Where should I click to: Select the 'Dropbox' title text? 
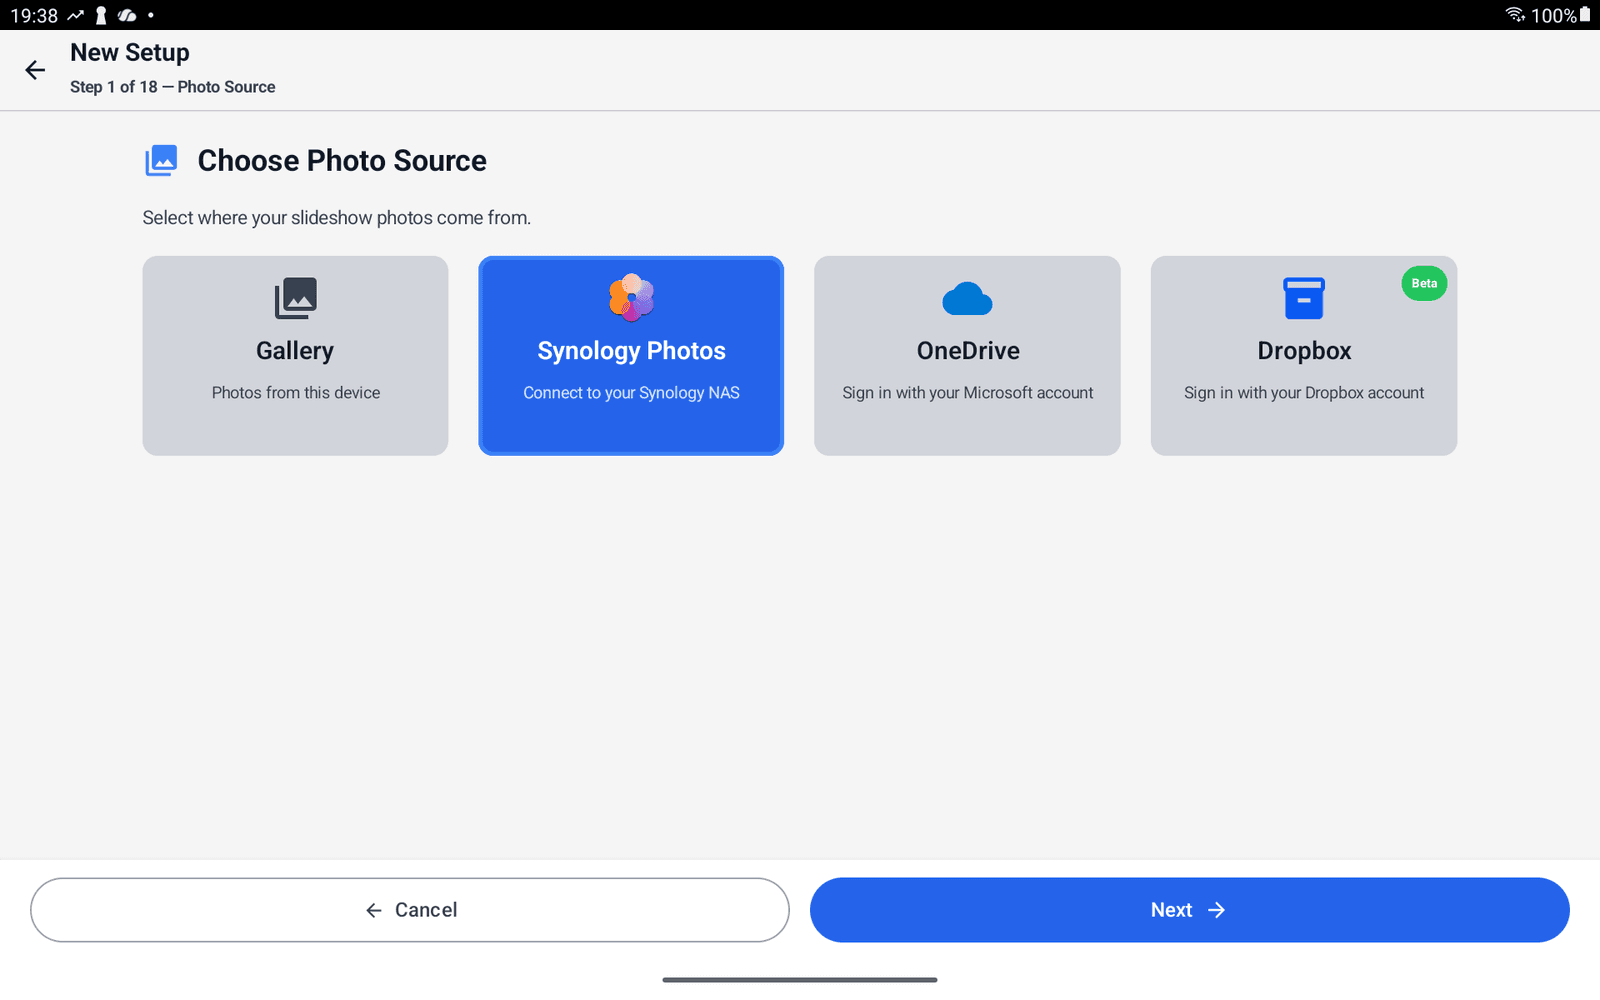tap(1304, 351)
